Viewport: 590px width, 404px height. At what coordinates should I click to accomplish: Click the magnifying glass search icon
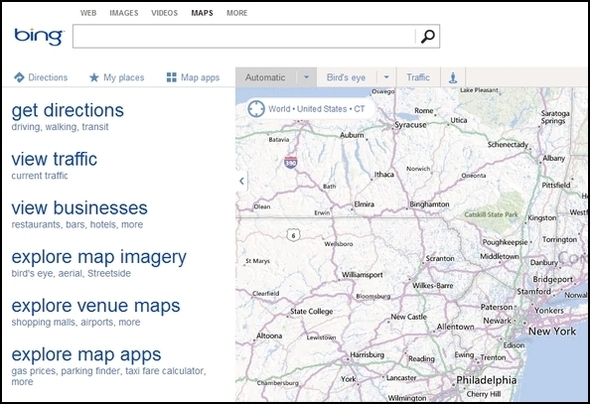pos(428,36)
